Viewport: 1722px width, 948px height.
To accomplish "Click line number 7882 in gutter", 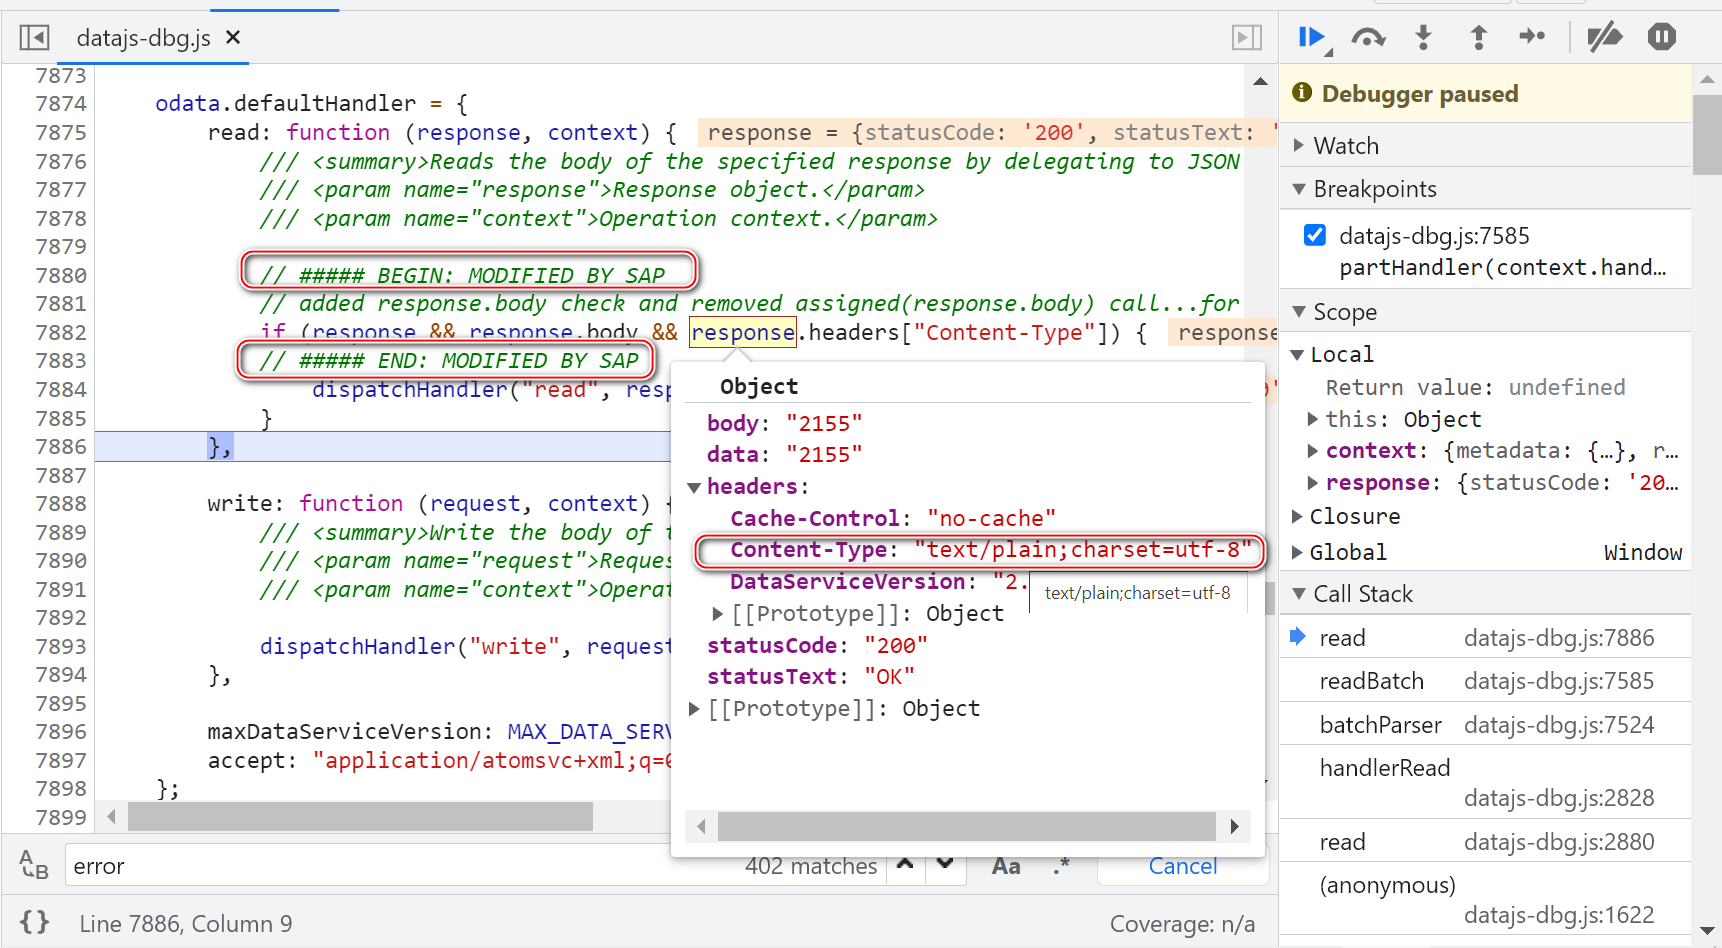I will tap(61, 332).
